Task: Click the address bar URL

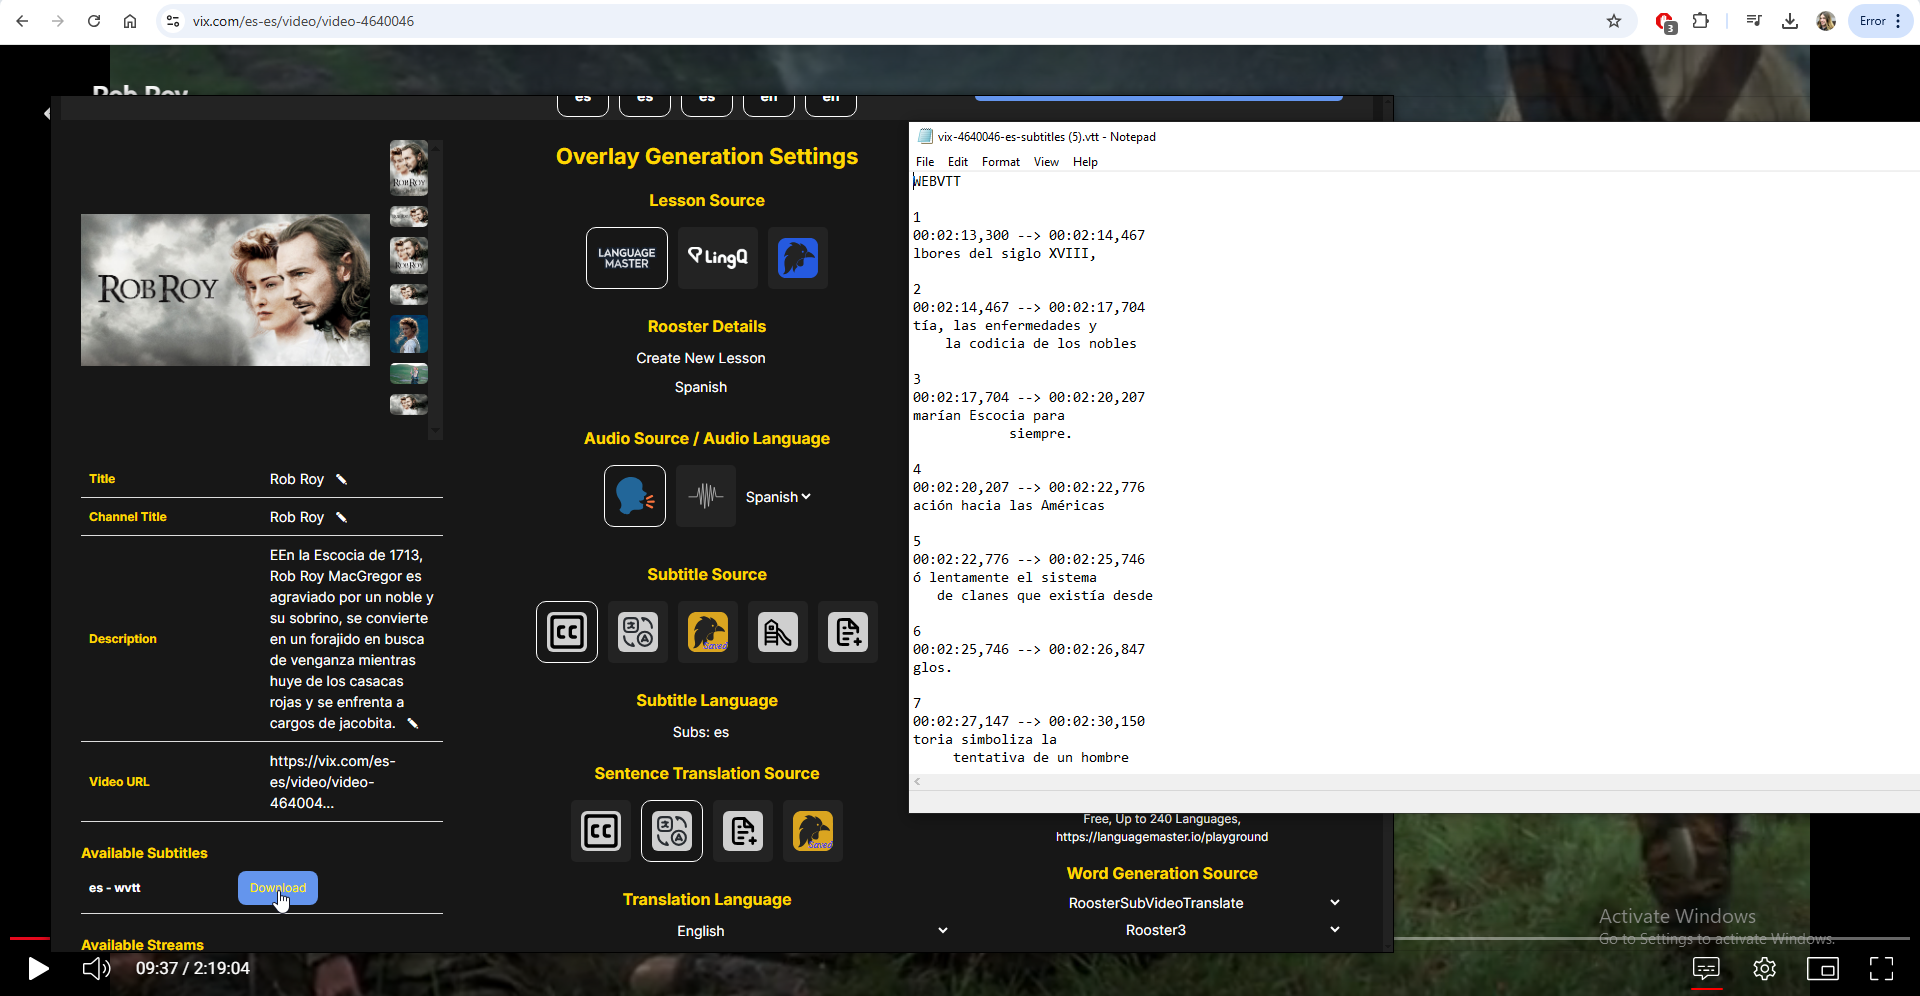Action: coord(303,21)
